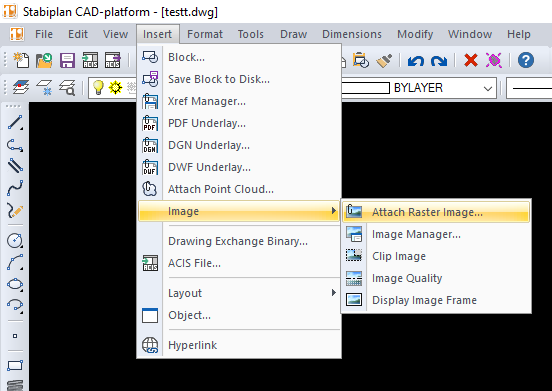Click the Stabiplan icon in the menu bar
Screen dimensions: 552x391
[17, 34]
